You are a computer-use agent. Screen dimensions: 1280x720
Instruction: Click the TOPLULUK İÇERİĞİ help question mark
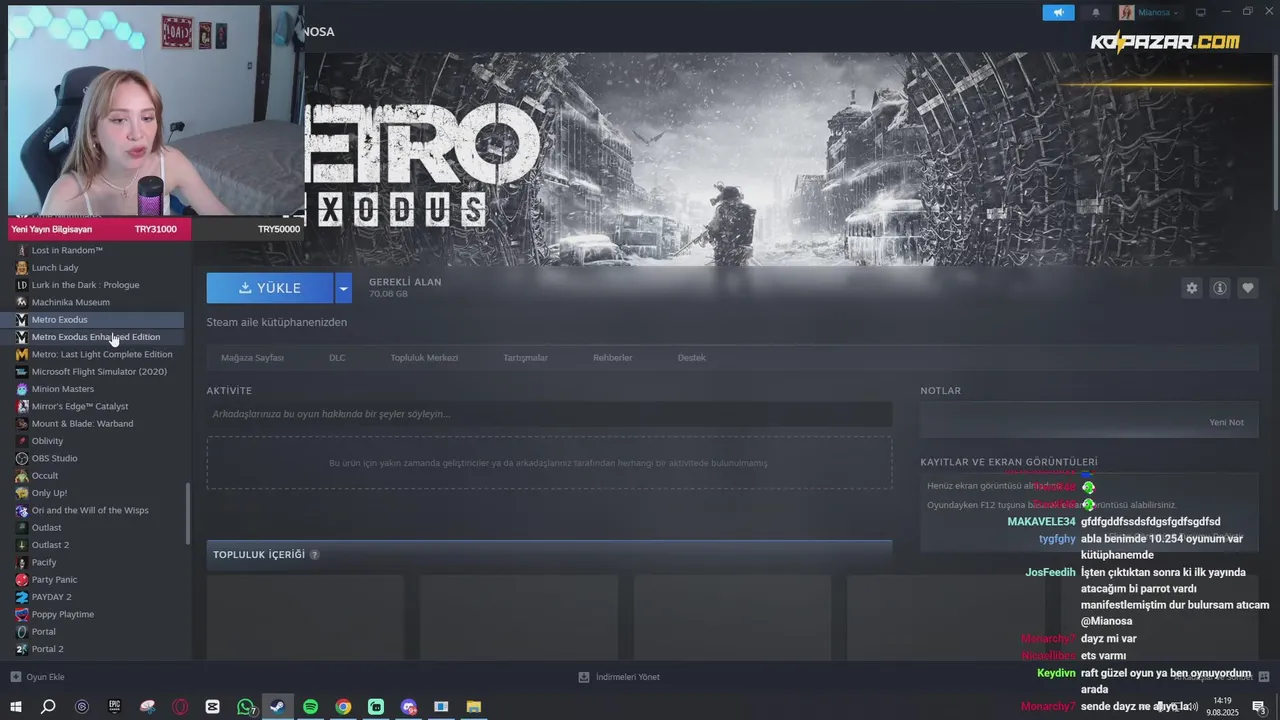pos(314,555)
